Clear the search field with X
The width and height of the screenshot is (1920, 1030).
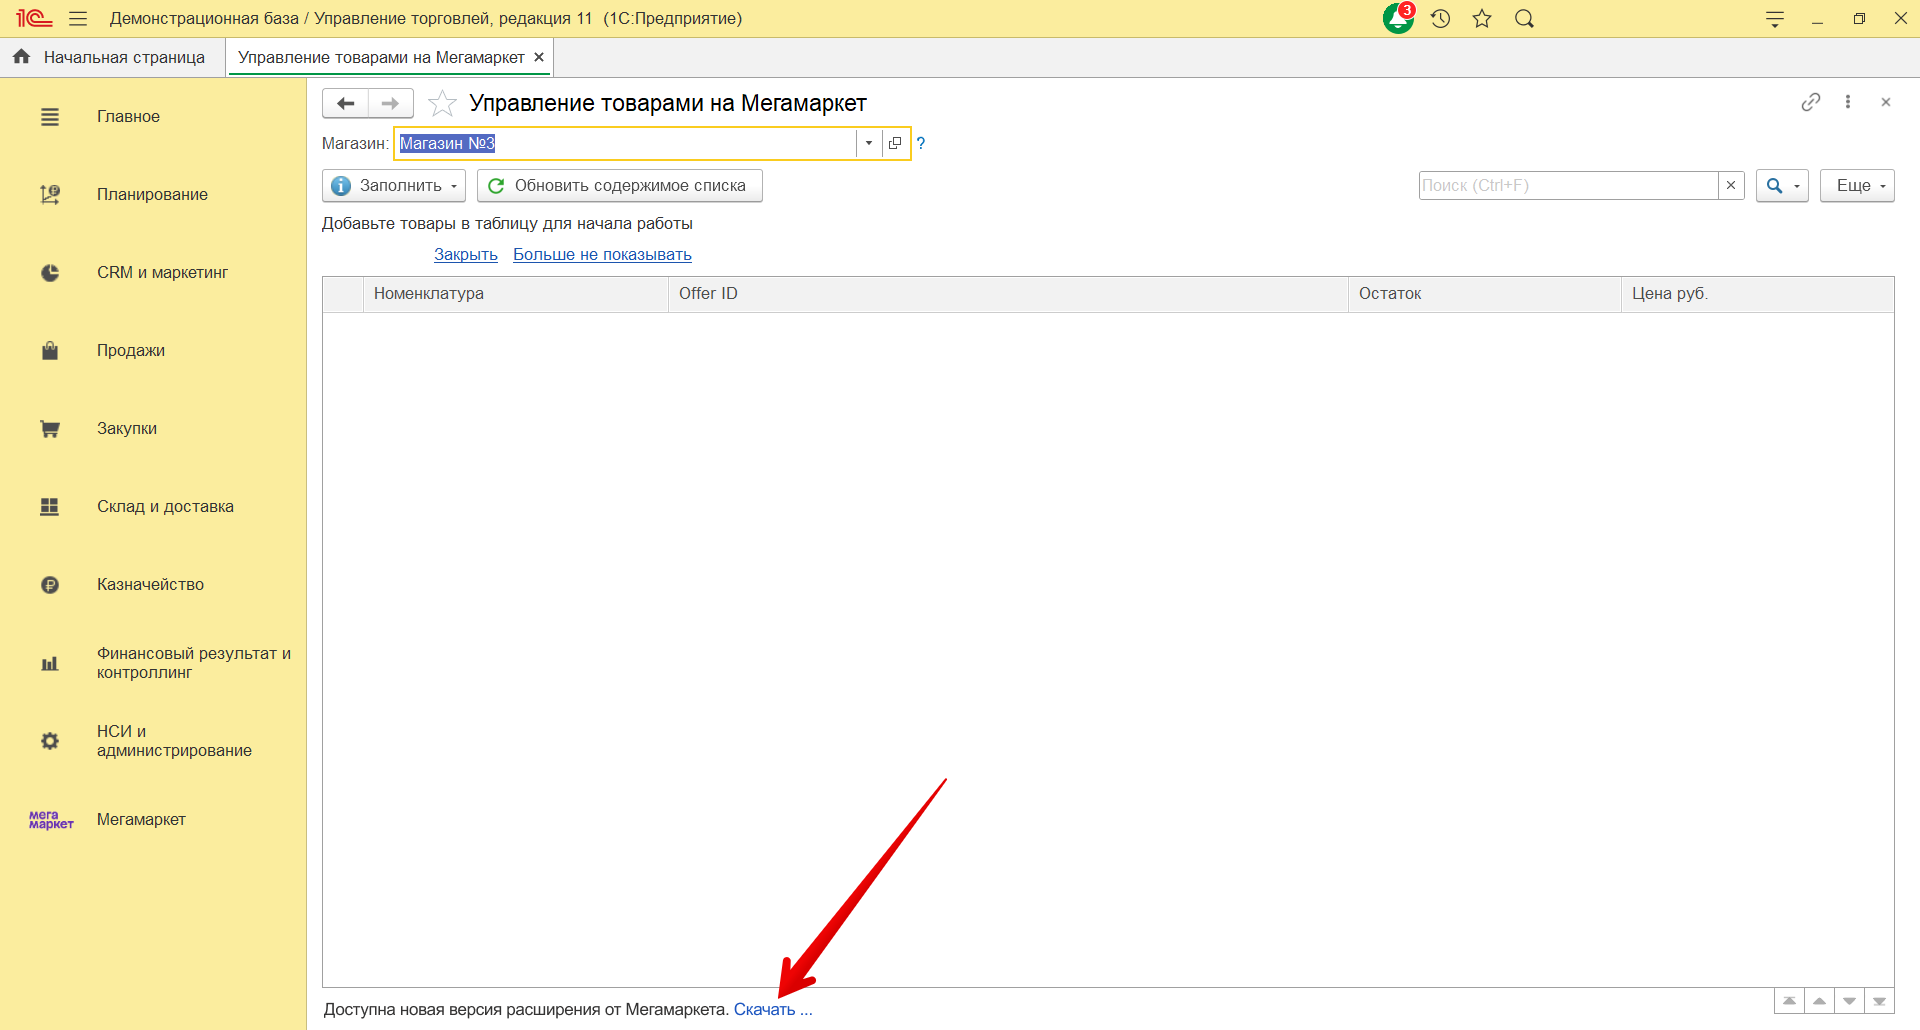(1731, 186)
